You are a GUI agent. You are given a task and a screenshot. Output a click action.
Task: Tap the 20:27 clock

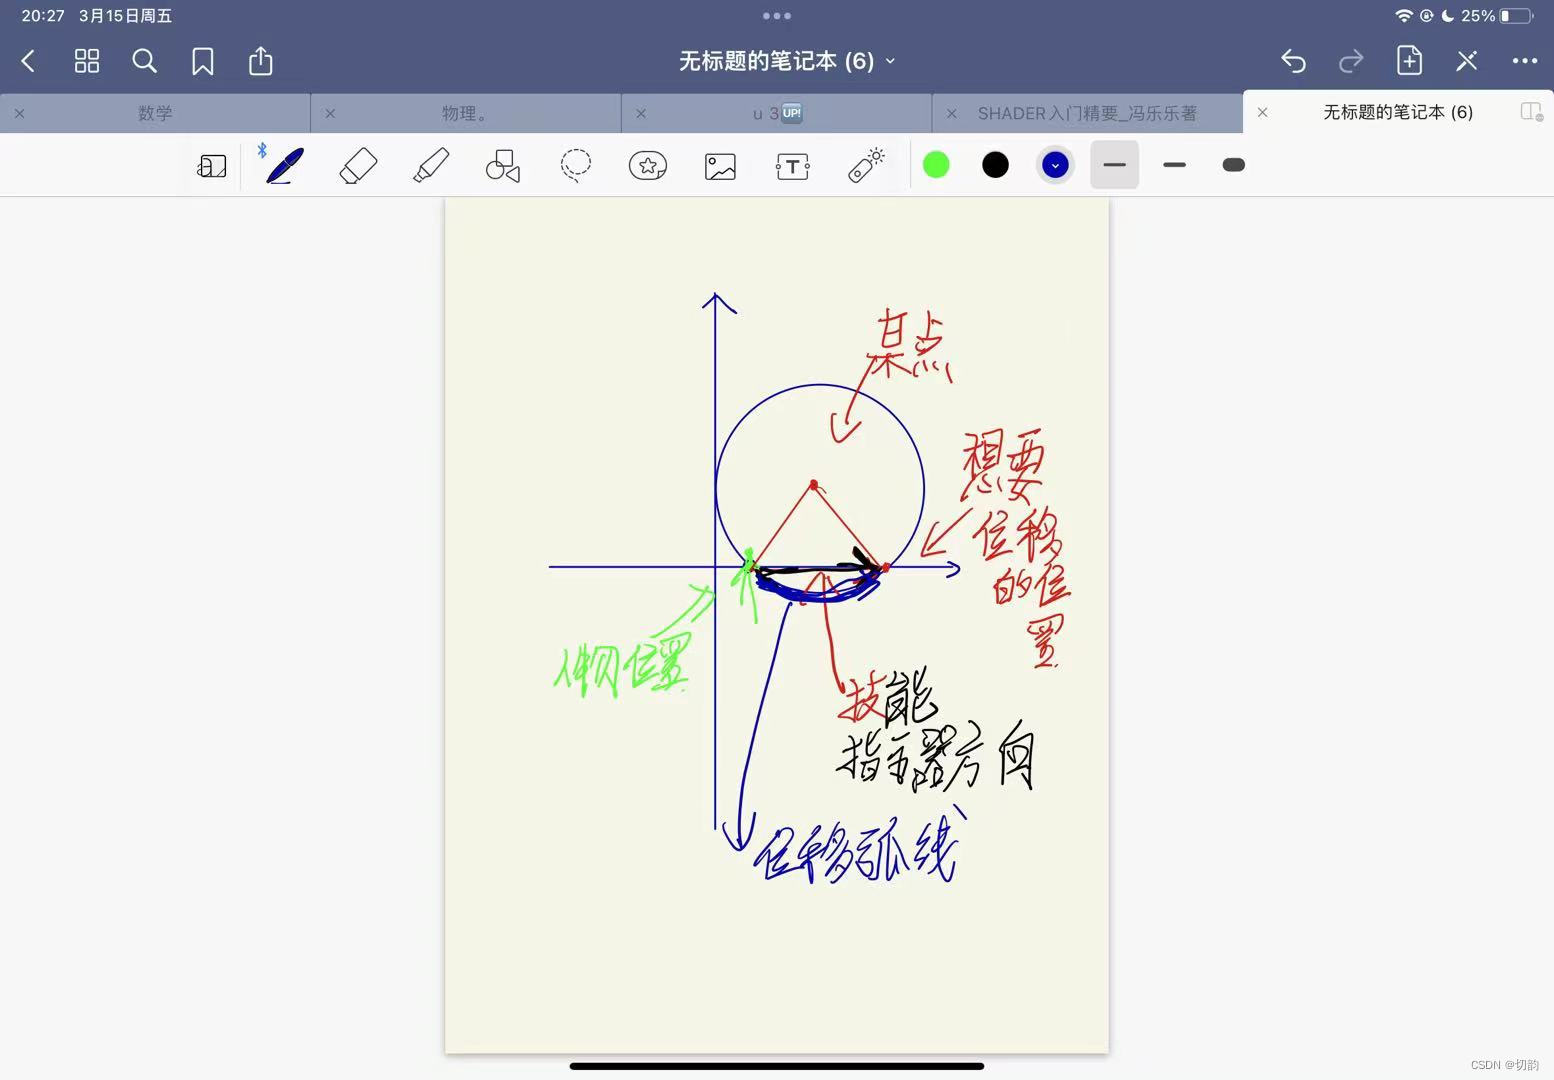[43, 16]
